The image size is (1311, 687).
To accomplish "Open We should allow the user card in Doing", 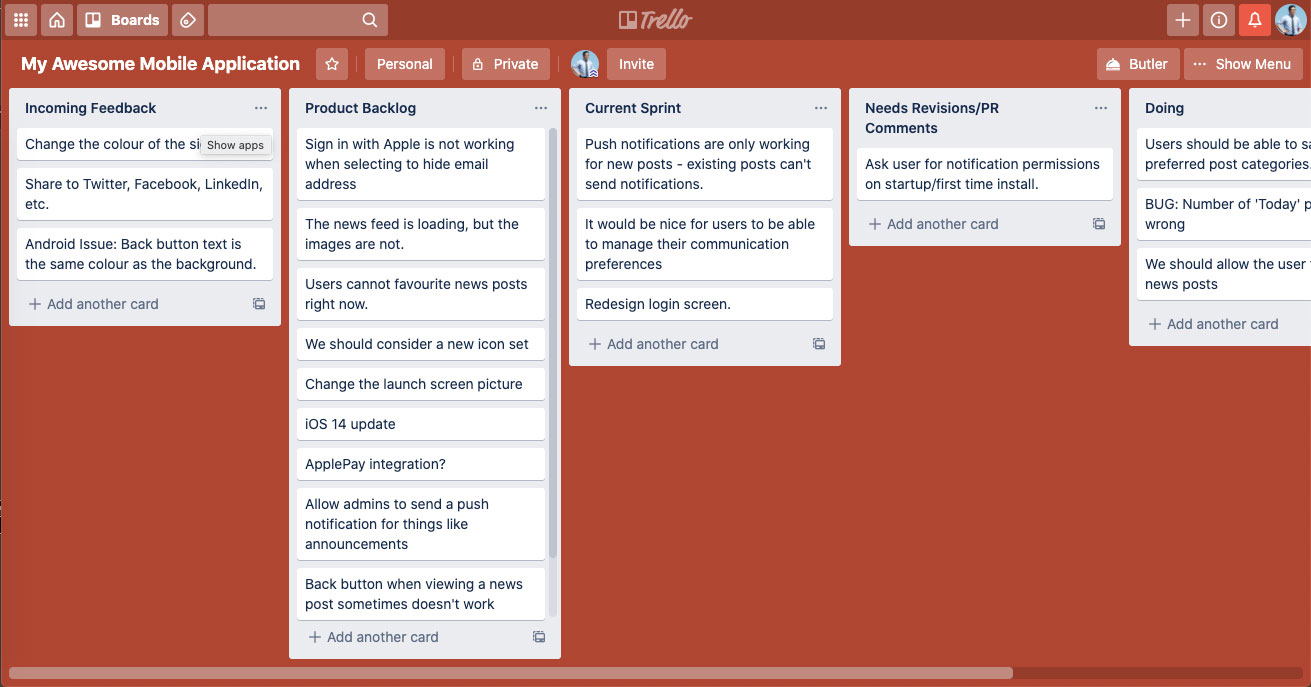I will pyautogui.click(x=1224, y=274).
